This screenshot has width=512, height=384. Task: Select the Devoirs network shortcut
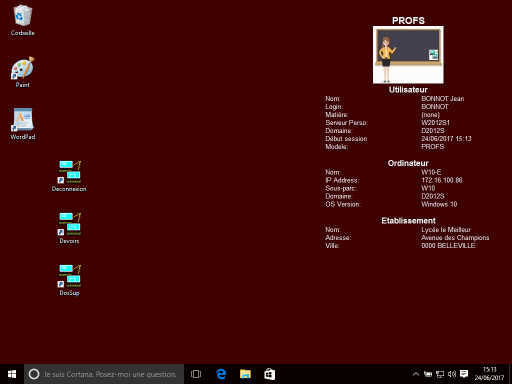[69, 228]
